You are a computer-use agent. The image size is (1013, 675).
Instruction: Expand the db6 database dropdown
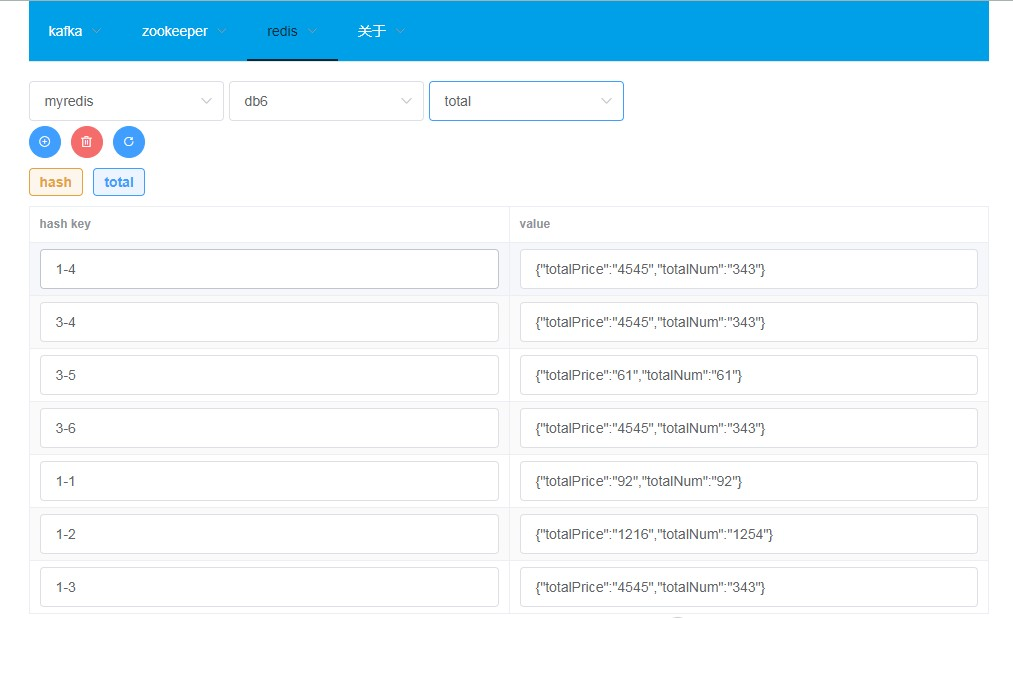(326, 101)
